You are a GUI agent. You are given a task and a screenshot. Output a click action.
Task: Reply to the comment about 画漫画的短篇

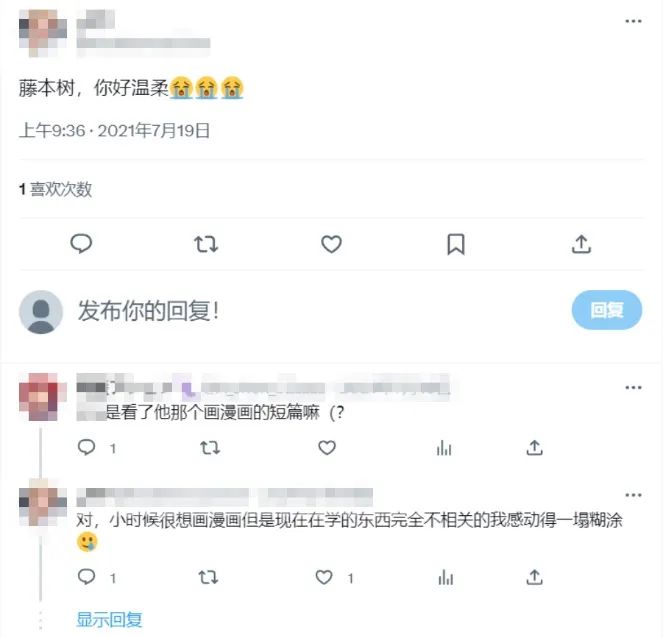pos(87,447)
